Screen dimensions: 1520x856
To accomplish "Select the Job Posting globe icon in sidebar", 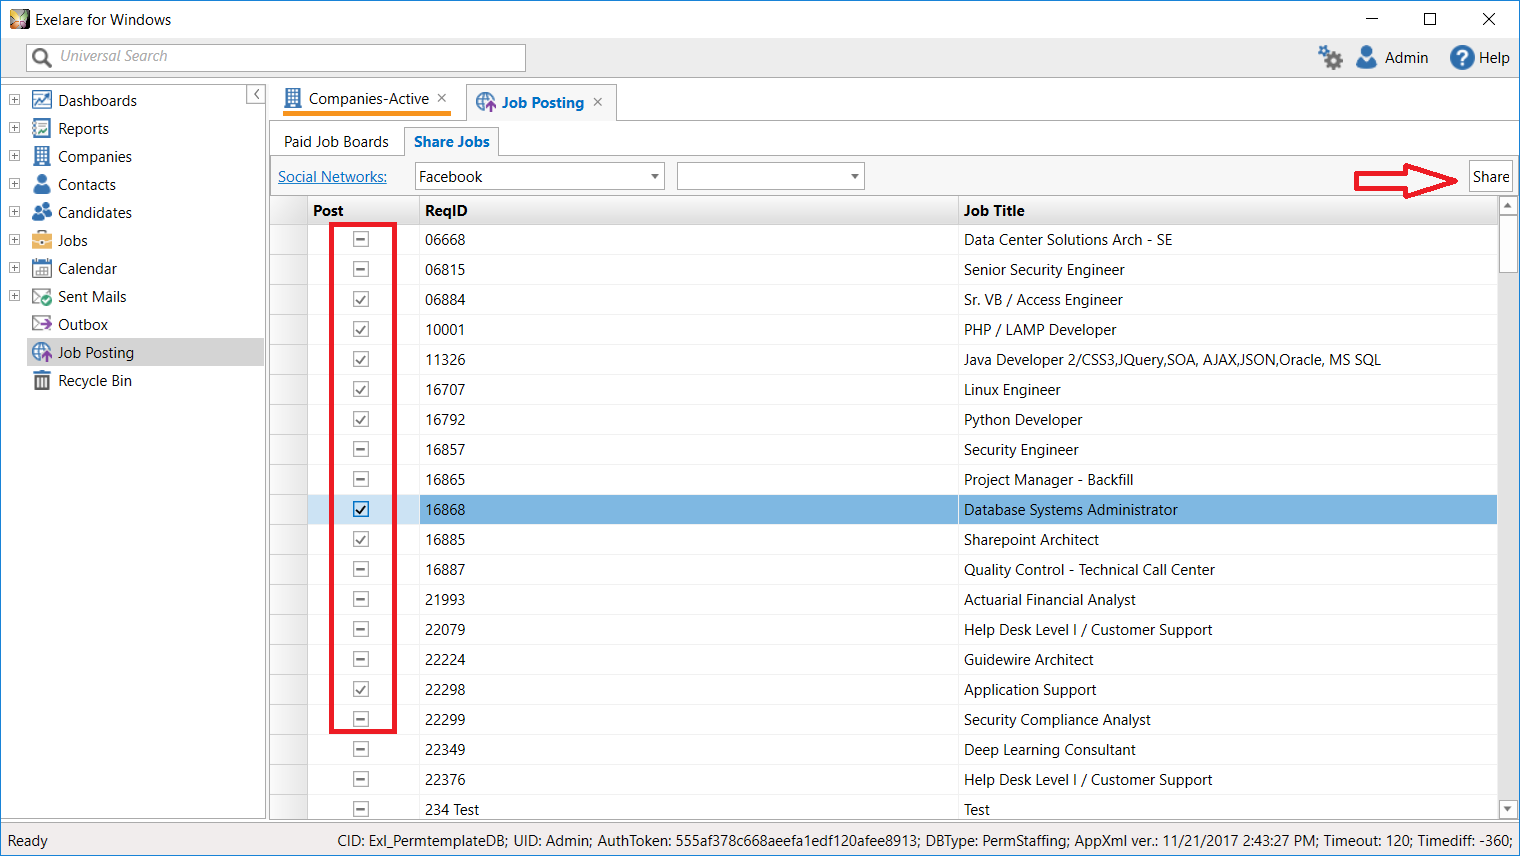I will 42,352.
